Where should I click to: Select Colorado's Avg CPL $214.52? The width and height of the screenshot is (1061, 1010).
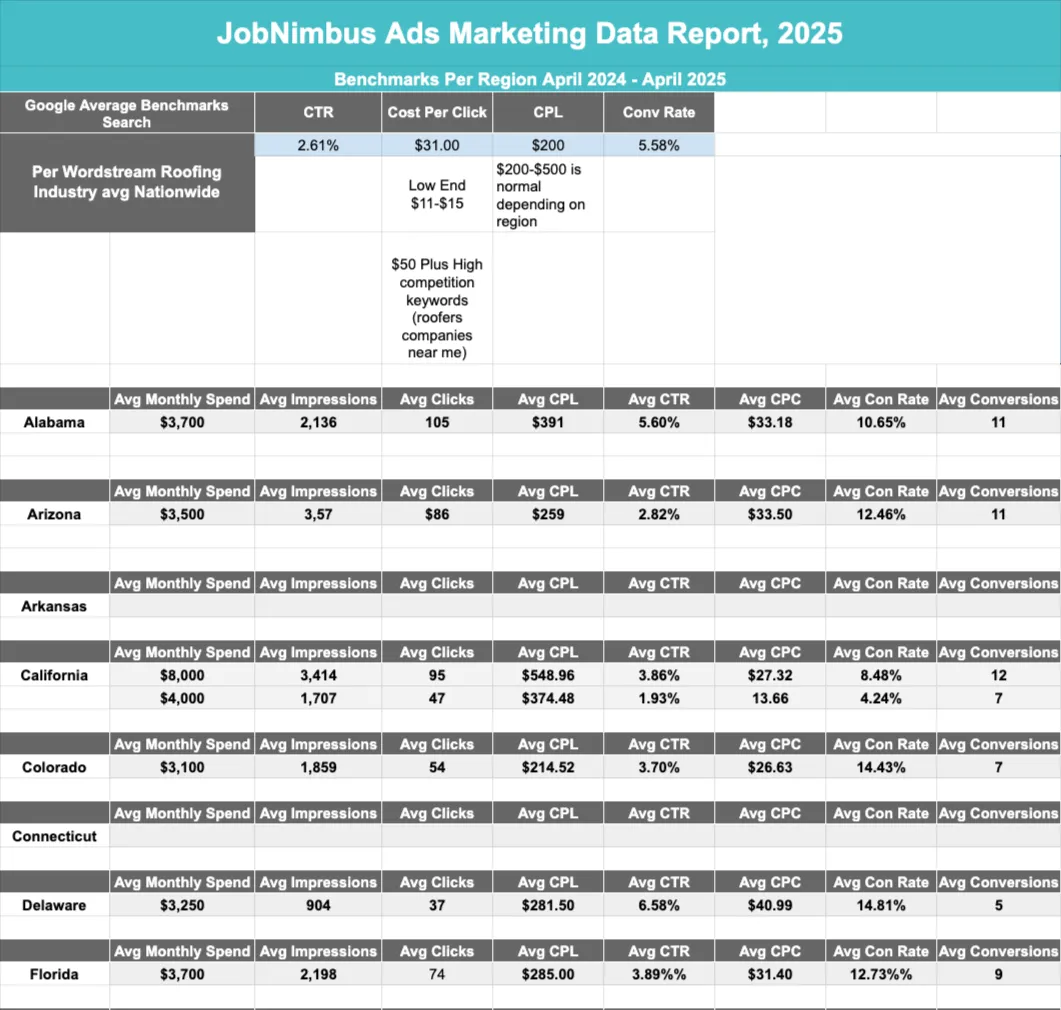548,767
